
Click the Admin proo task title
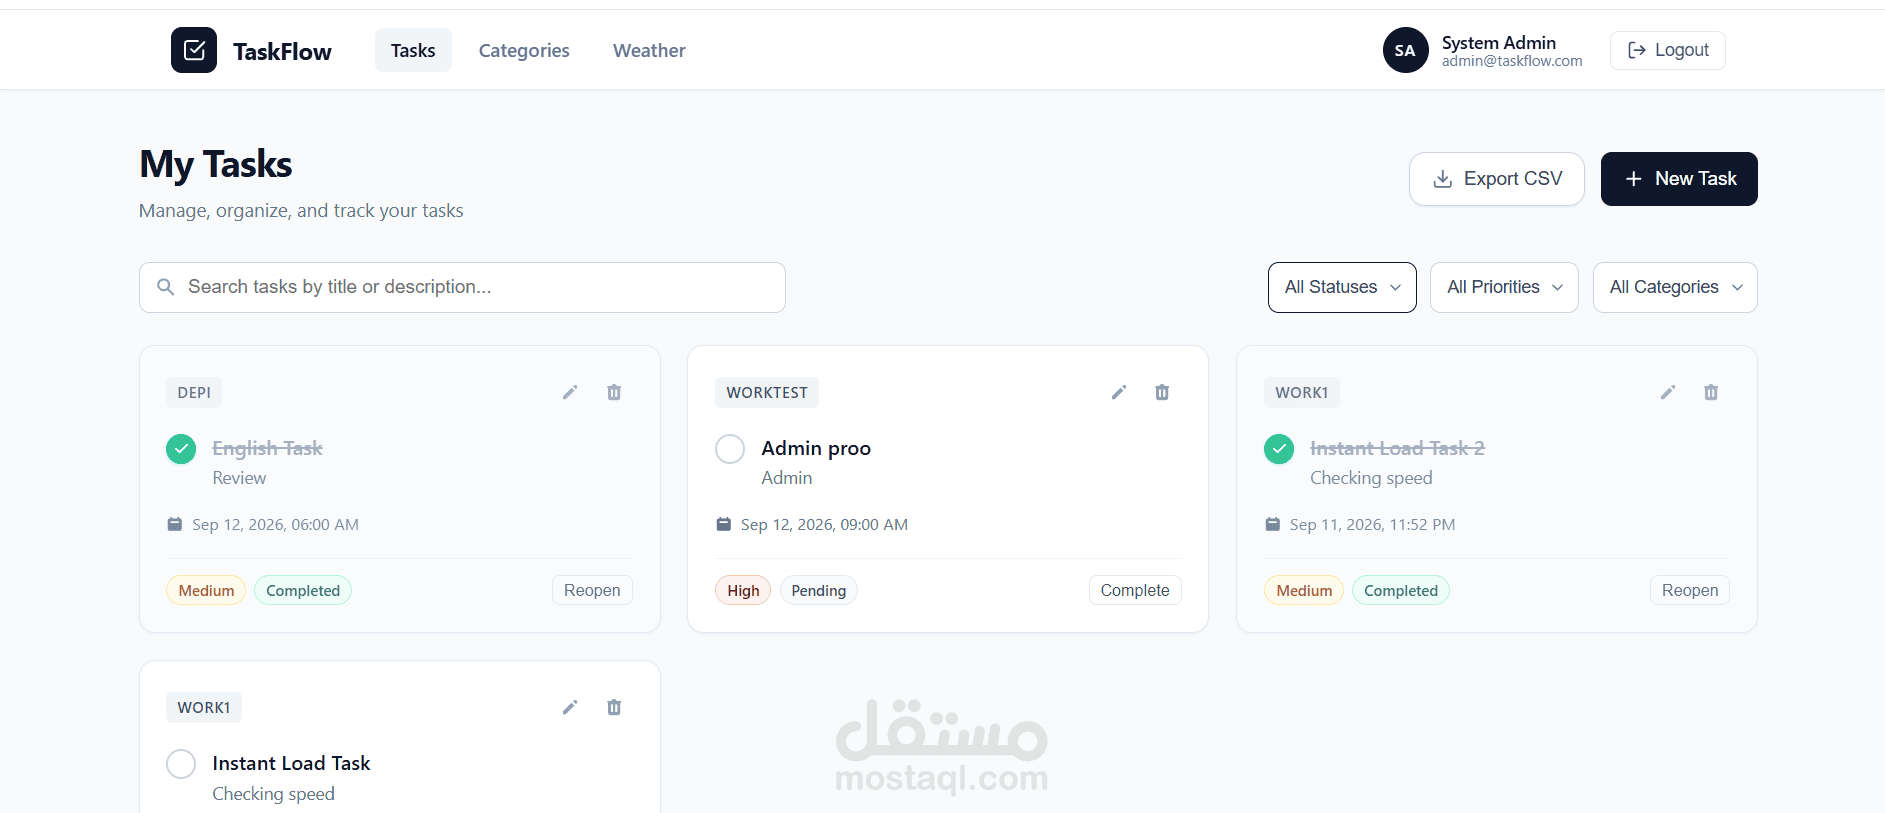[x=816, y=448]
